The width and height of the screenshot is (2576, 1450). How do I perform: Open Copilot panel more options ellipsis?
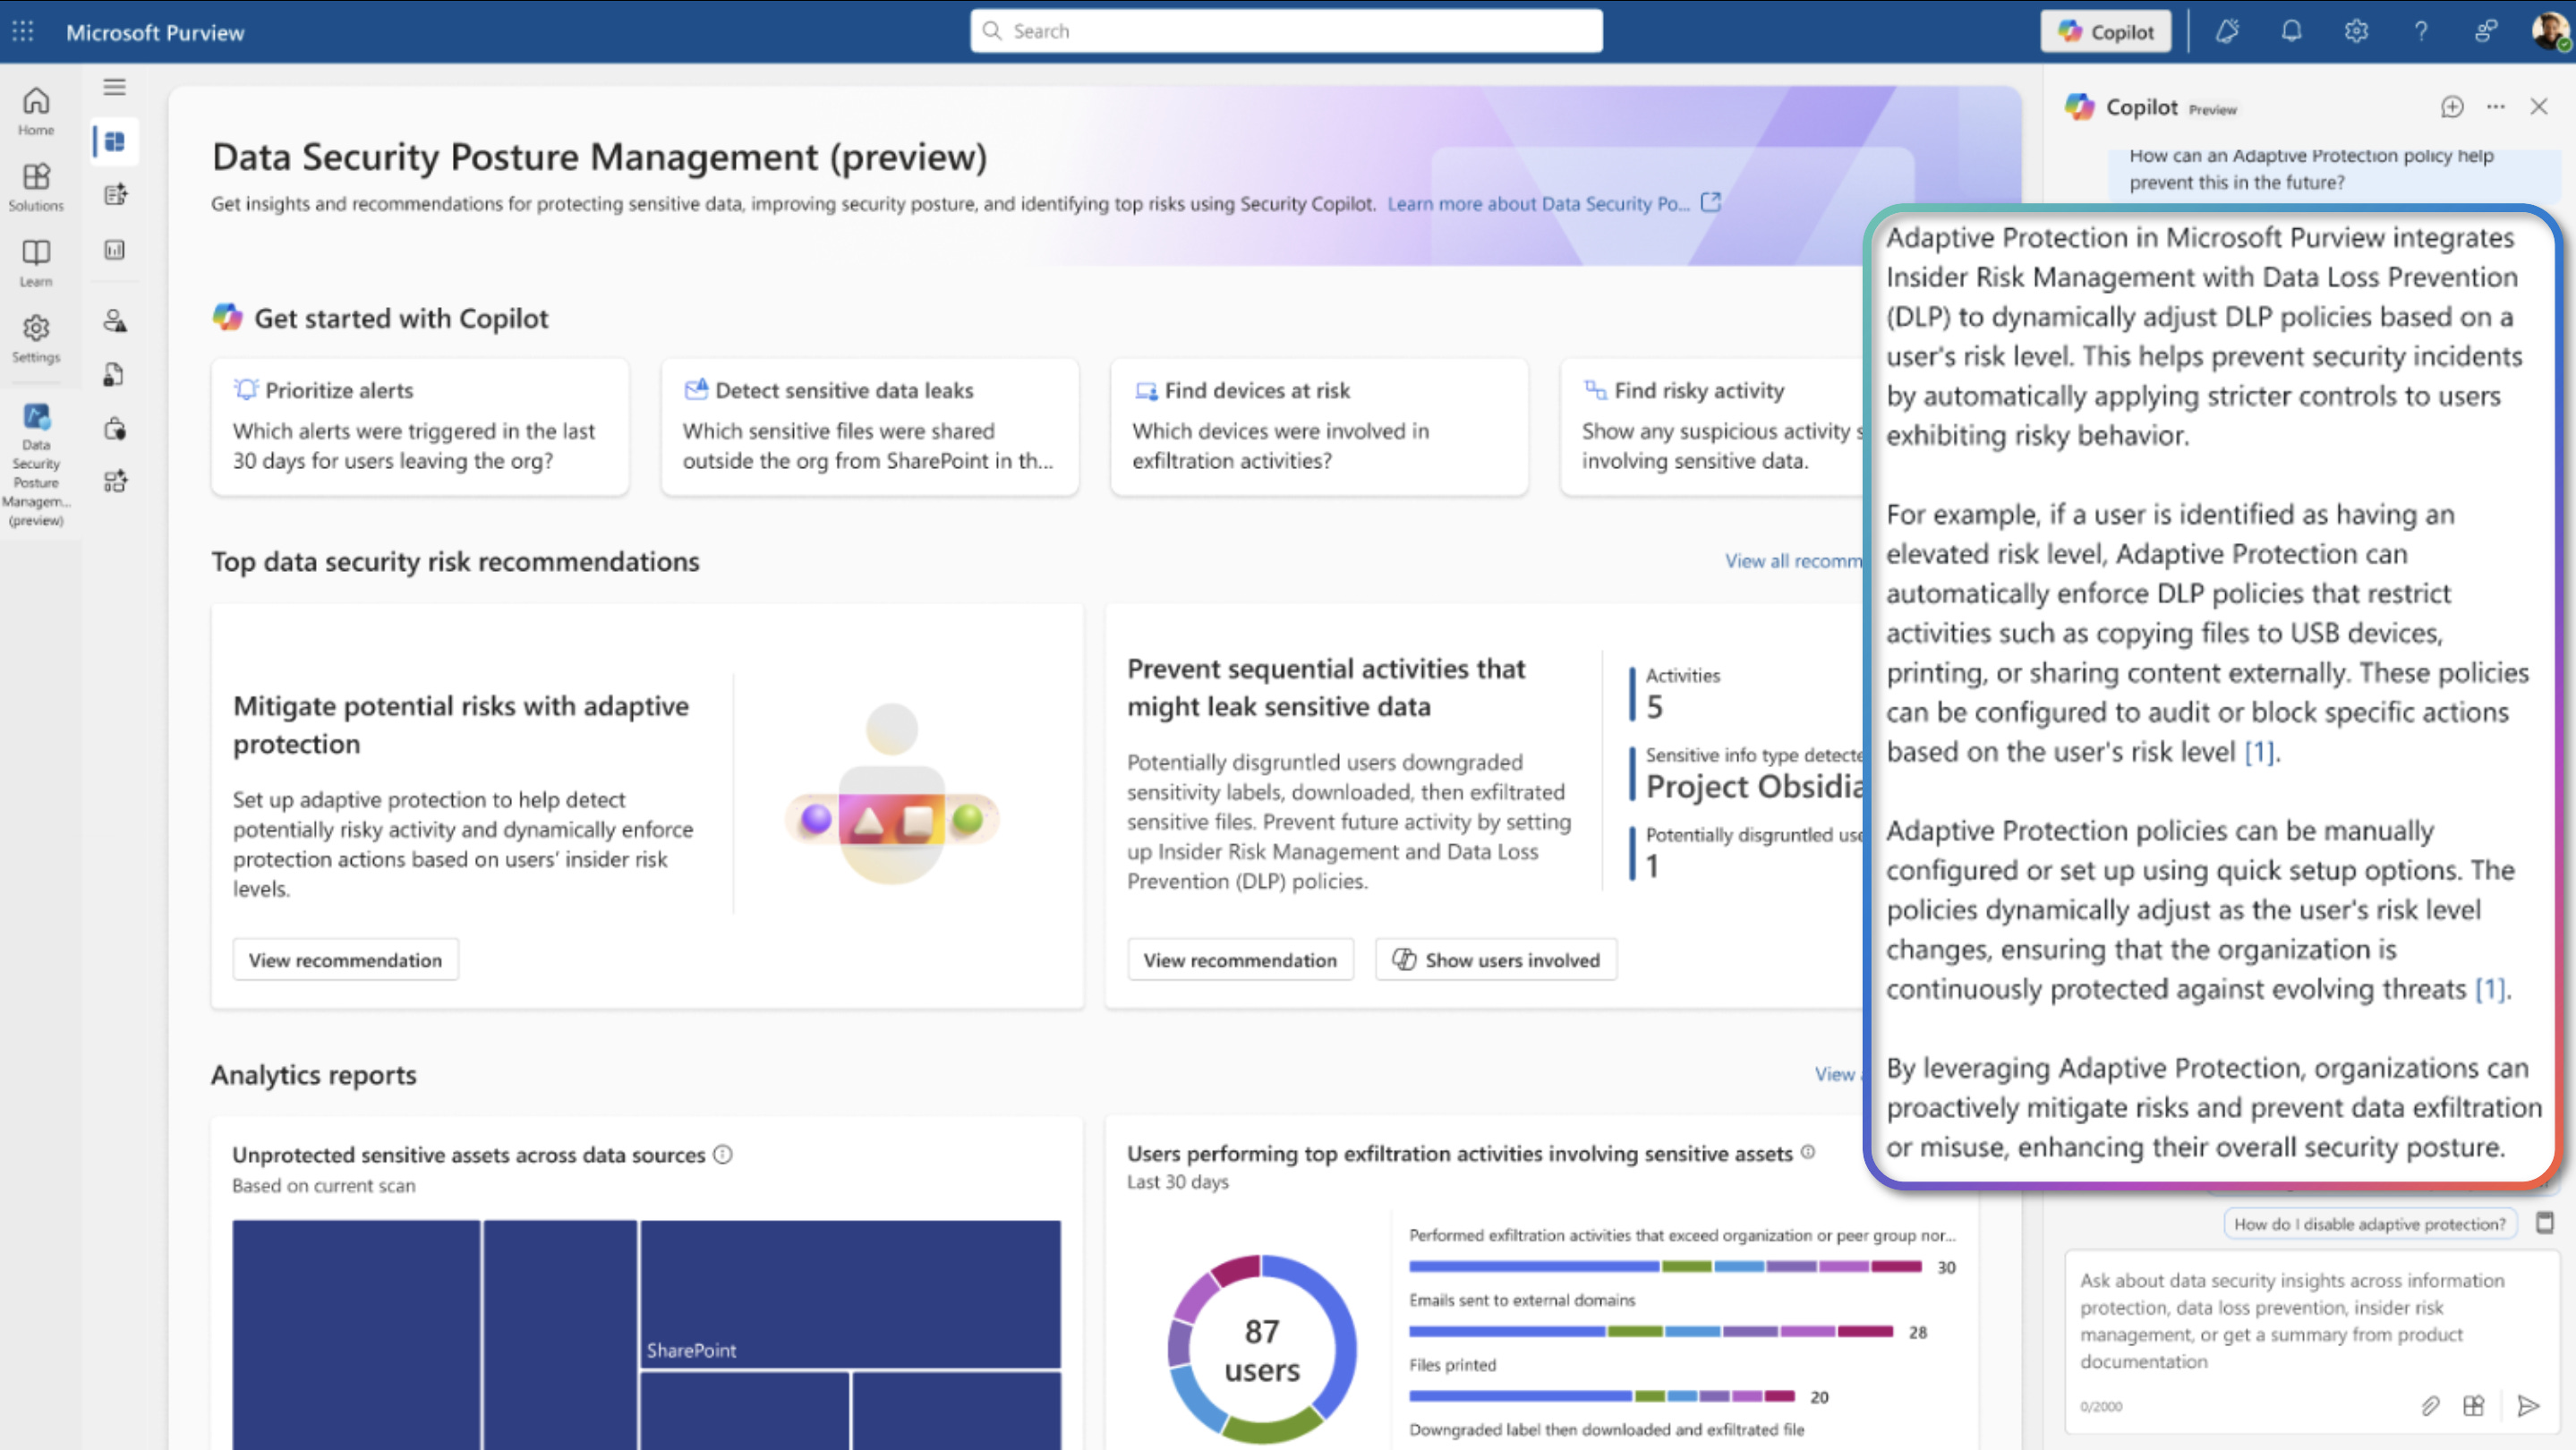[2496, 106]
